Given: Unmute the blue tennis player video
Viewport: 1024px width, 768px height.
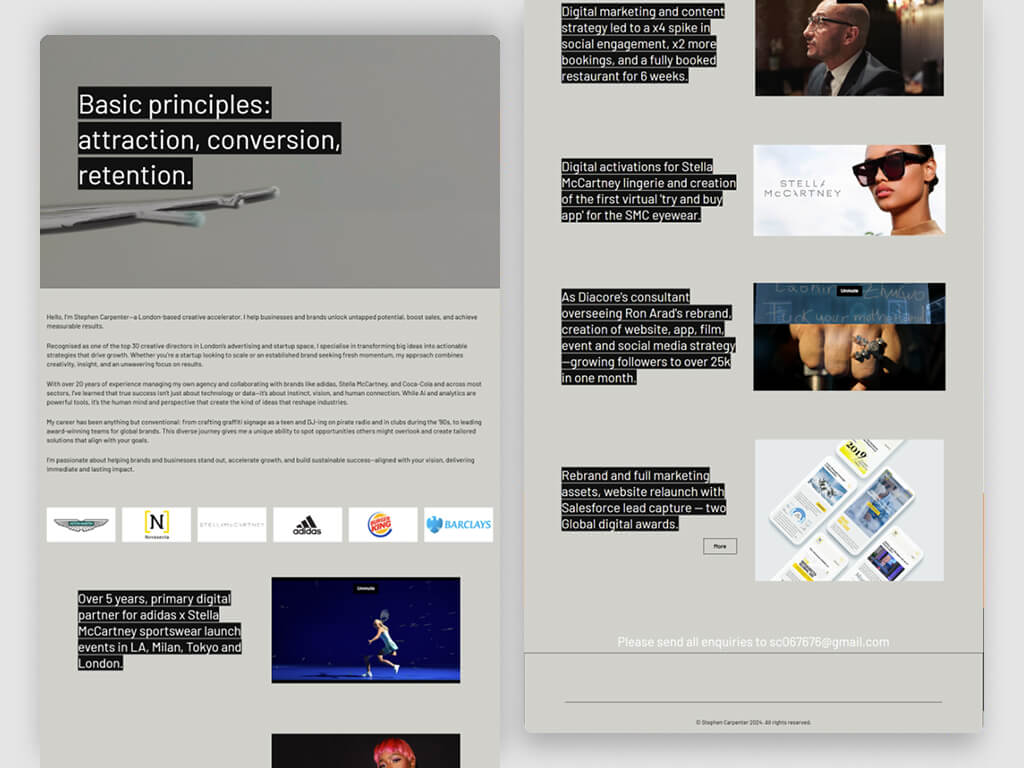Looking at the screenshot, I should 365,588.
